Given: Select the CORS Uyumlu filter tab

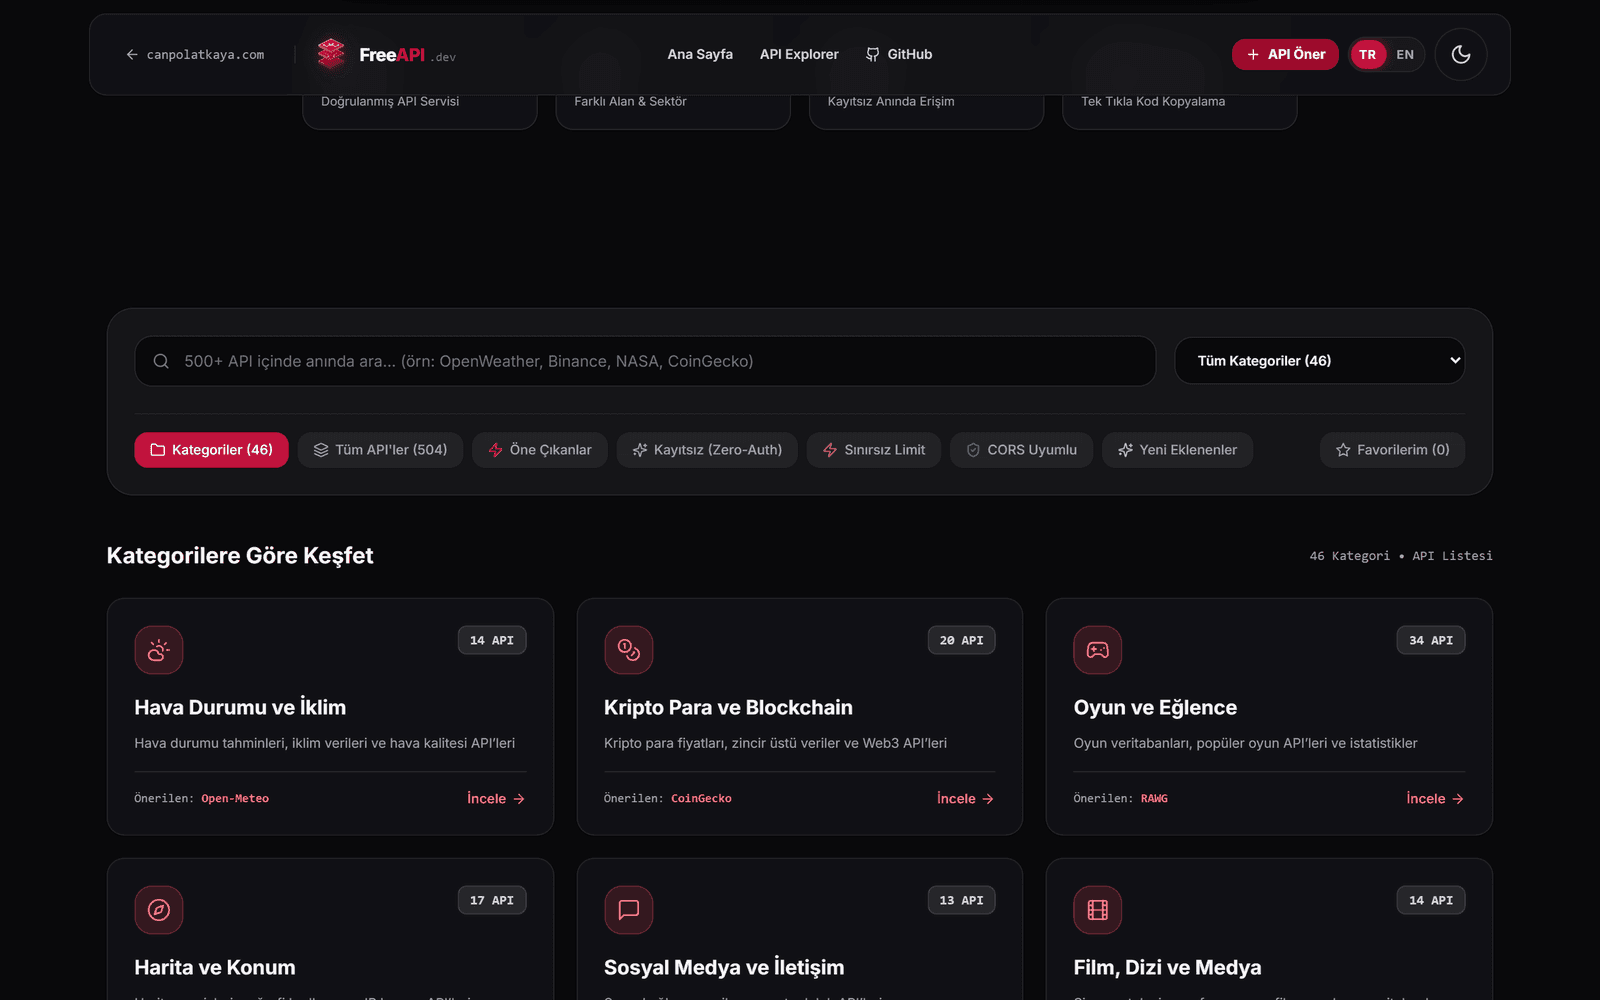Looking at the screenshot, I should point(1021,450).
